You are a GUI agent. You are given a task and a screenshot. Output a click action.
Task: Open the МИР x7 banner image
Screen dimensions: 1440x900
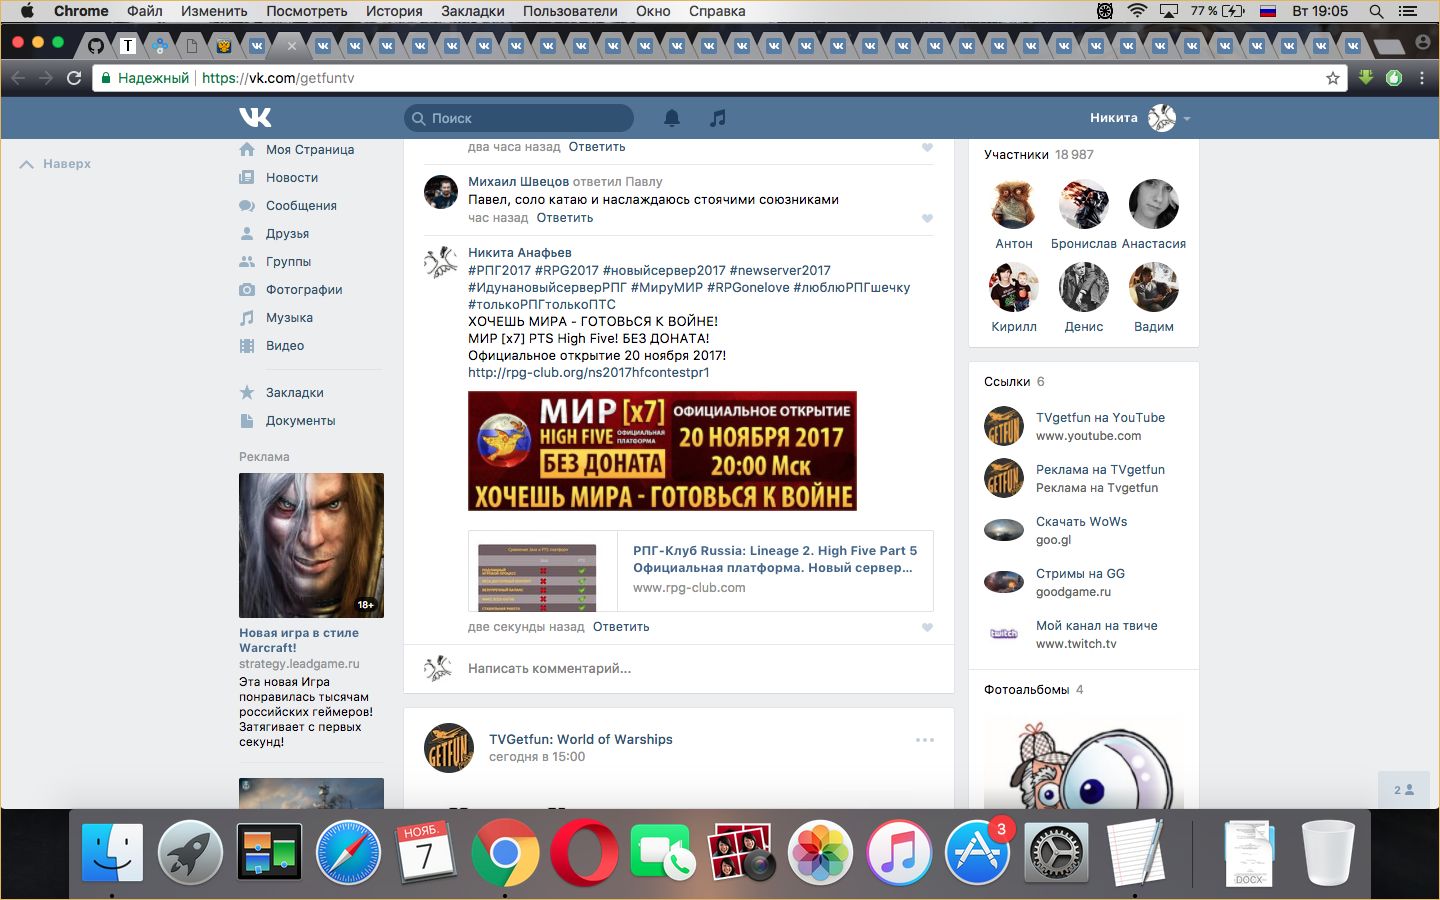point(662,451)
